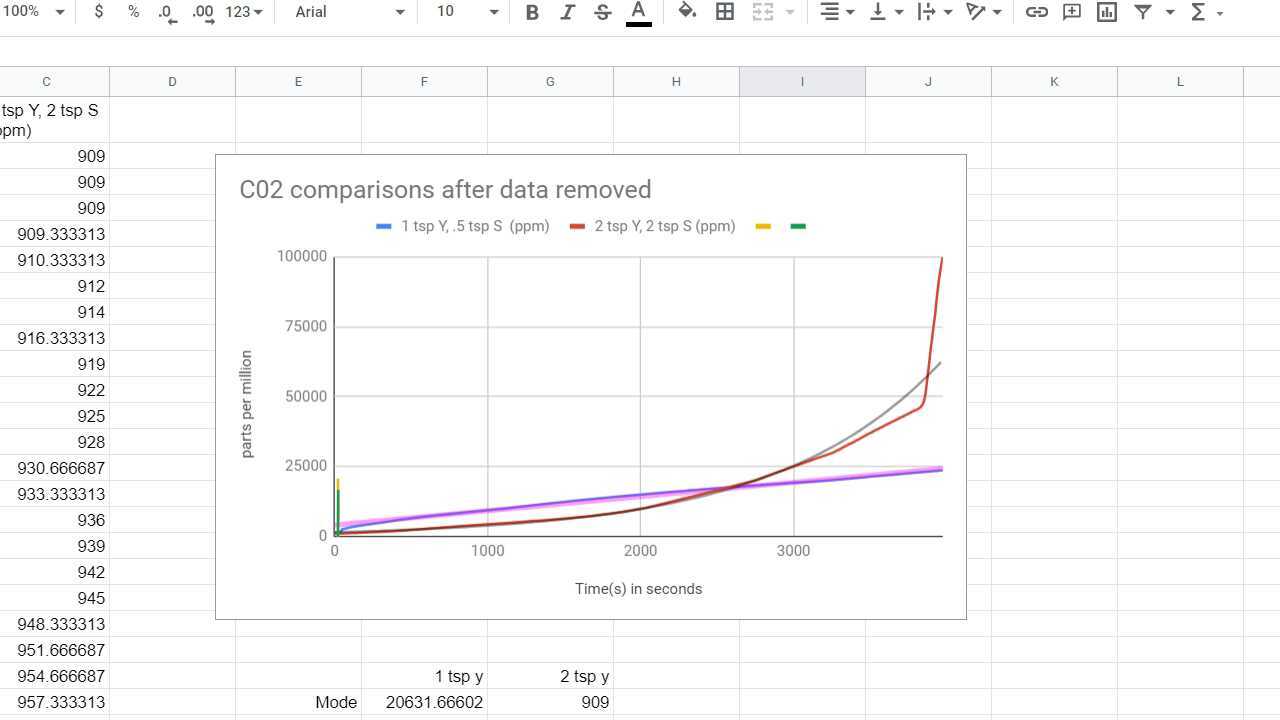Insert a link
Image resolution: width=1280 pixels, height=720 pixels.
tap(1036, 12)
